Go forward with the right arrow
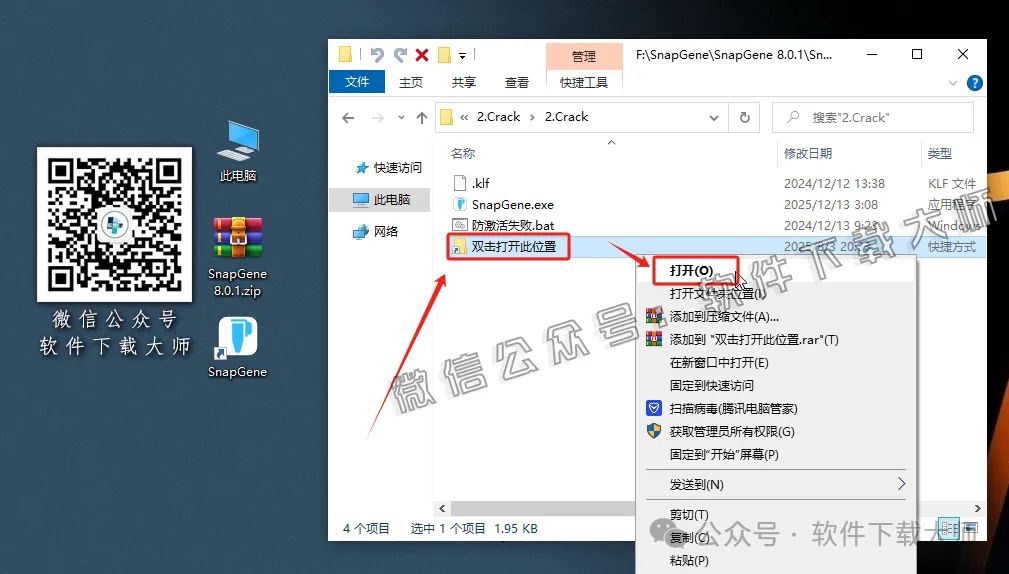 coord(378,118)
